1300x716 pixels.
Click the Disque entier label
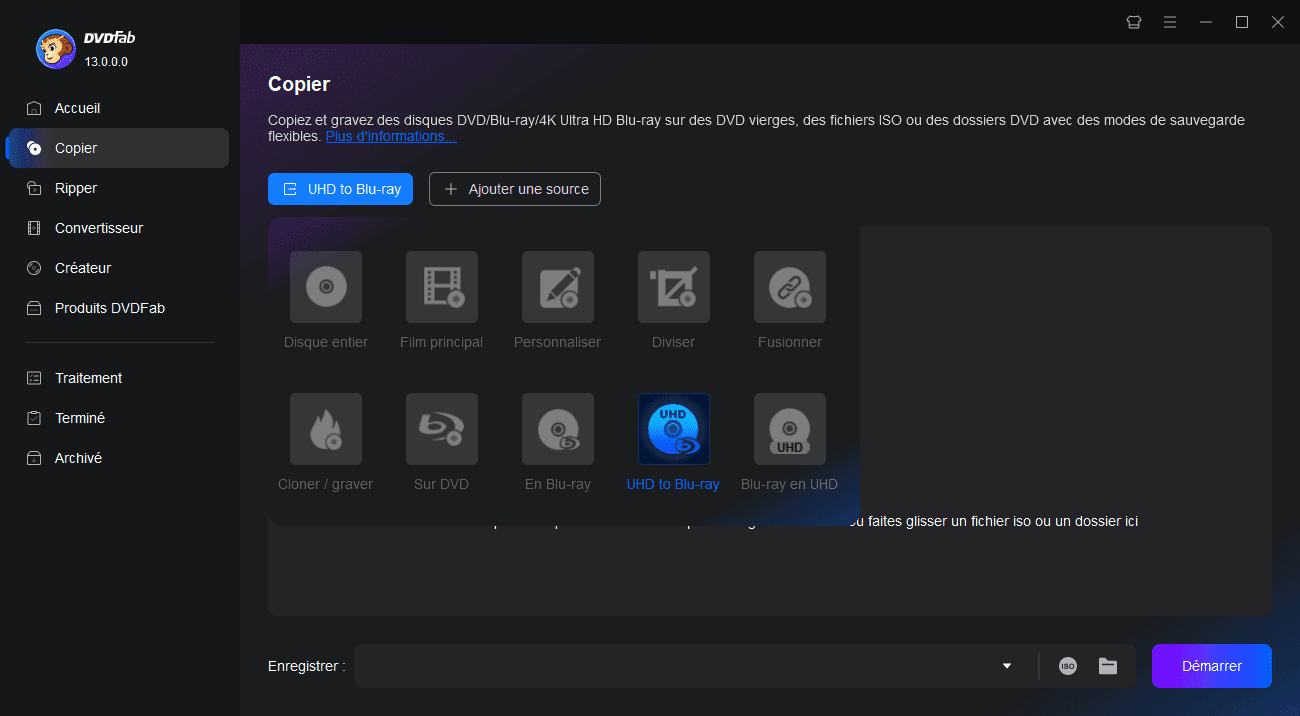pos(326,342)
